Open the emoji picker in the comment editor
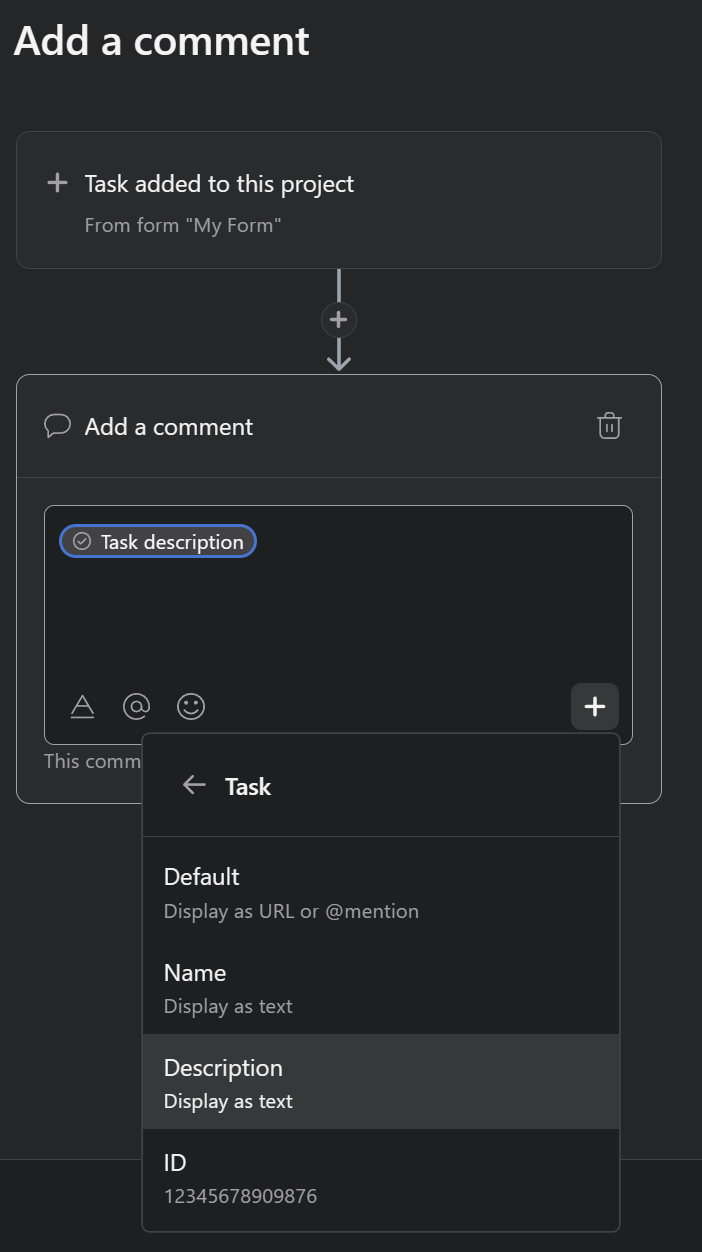Image resolution: width=702 pixels, height=1252 pixels. 190,706
